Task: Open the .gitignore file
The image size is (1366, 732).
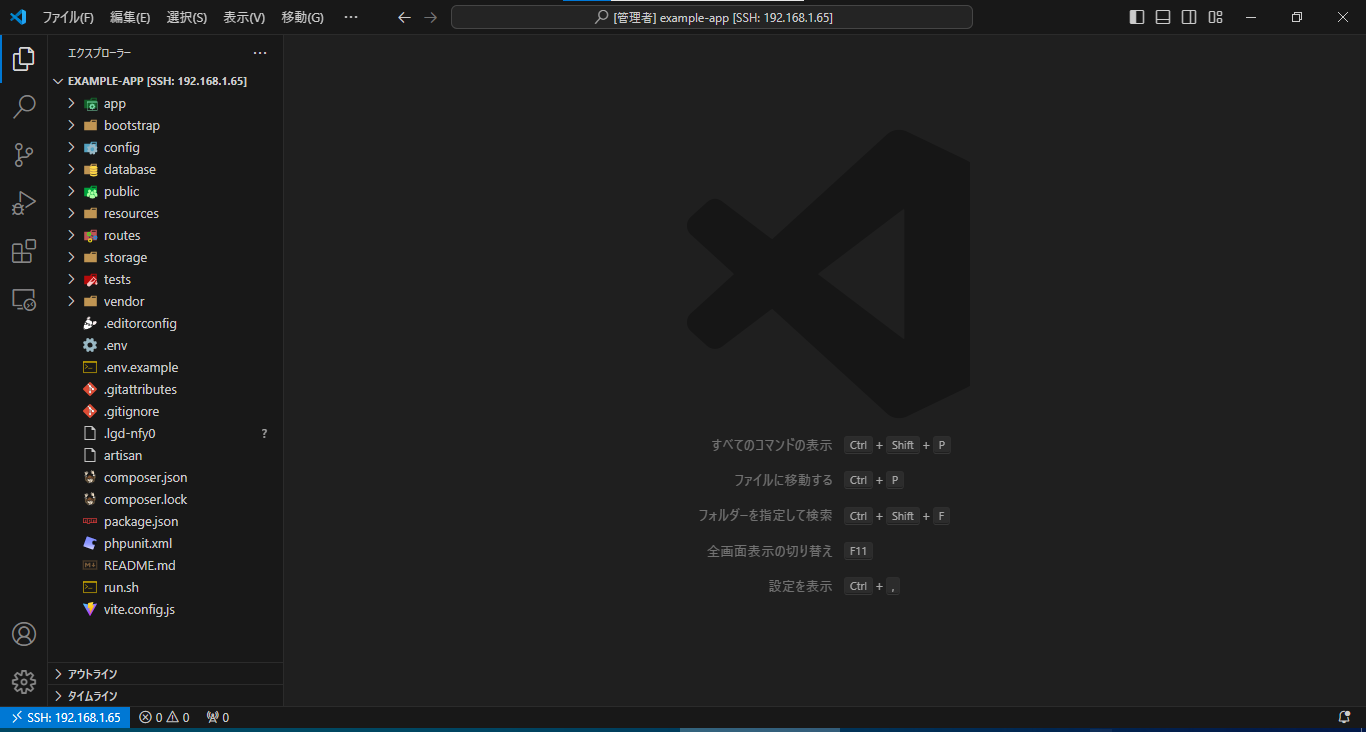Action: [x=166, y=412]
